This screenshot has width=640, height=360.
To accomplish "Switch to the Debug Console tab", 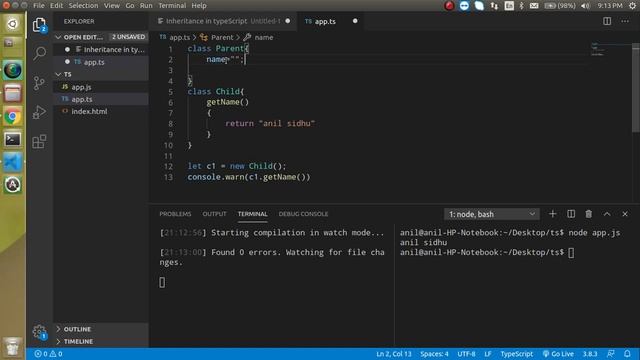I will 303,214.
